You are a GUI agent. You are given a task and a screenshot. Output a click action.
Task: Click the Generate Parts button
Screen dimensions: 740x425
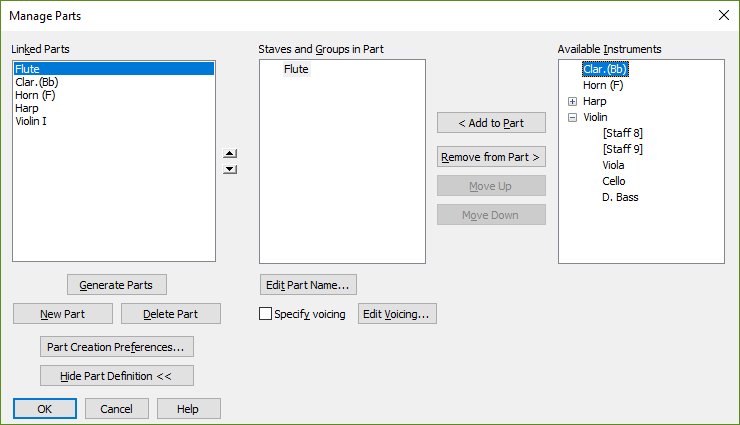(x=116, y=285)
